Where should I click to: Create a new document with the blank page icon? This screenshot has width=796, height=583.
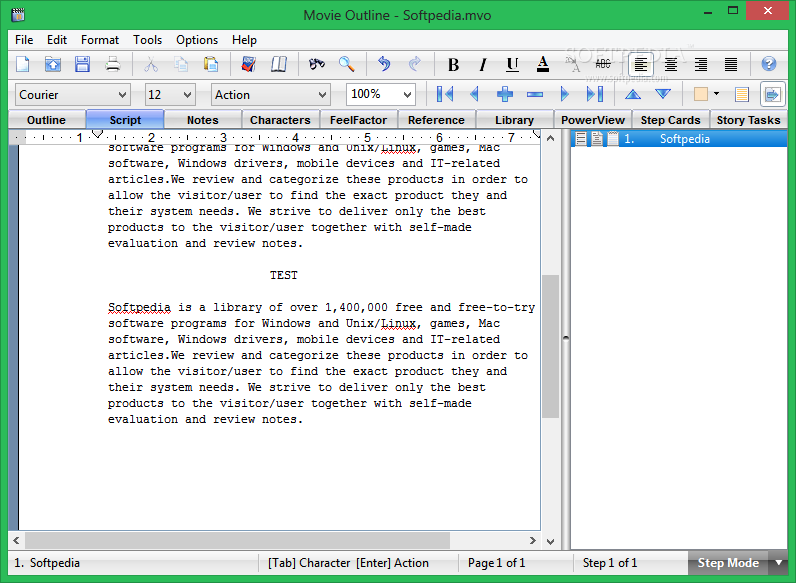23,64
